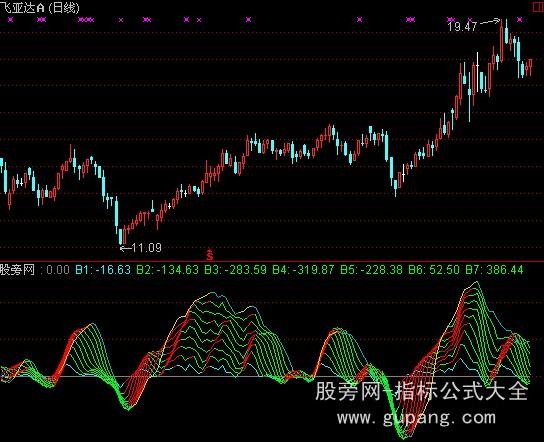Select the B3: -283.59 indicator value
Screen dimensions: 544x442
(235, 270)
